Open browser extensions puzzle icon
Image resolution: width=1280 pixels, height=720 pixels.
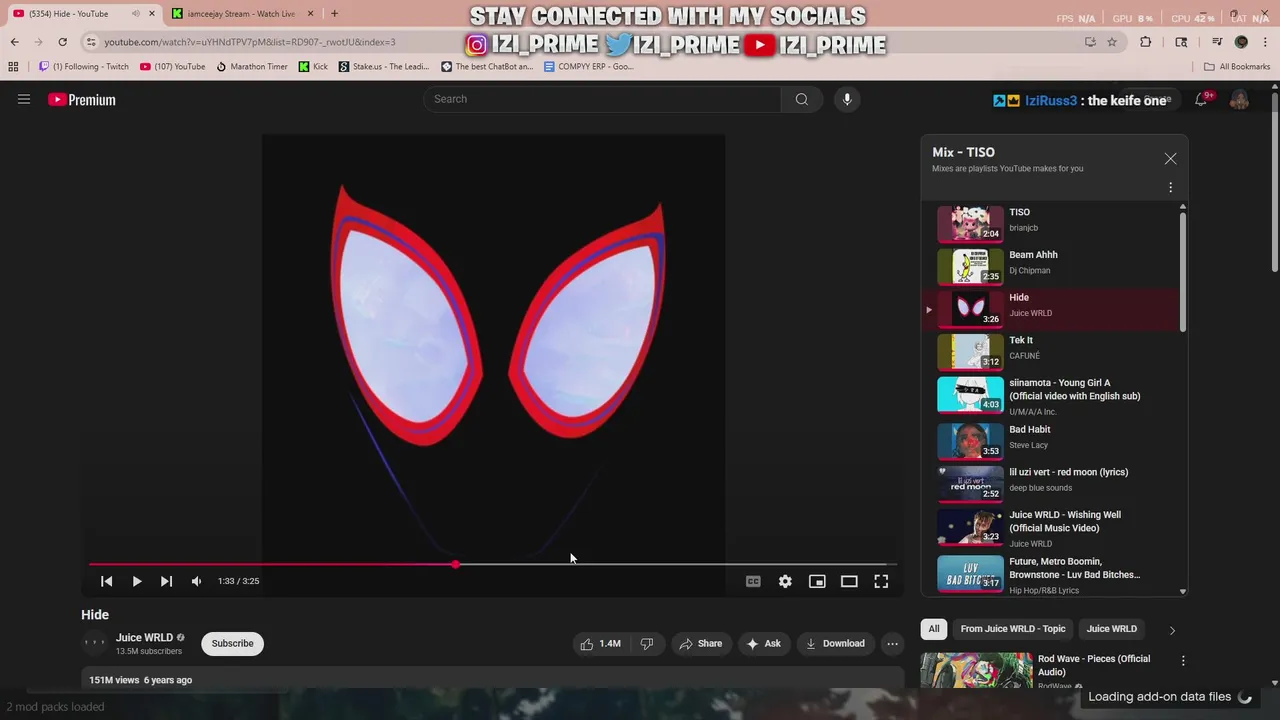coord(1146,42)
